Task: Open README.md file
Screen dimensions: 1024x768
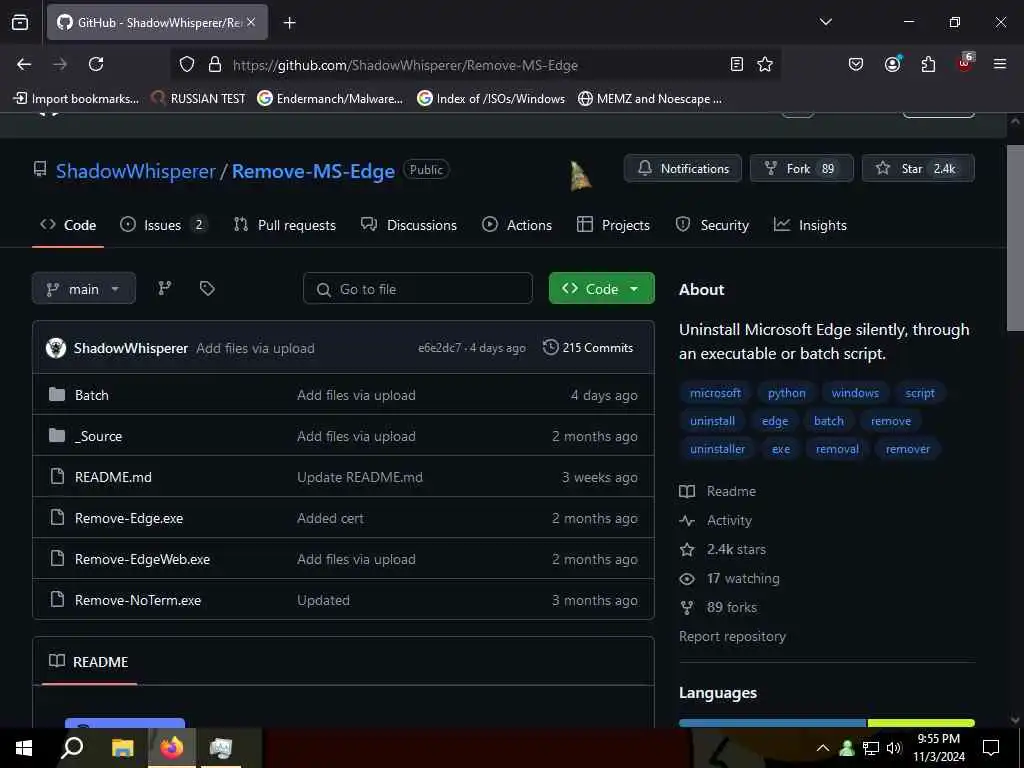Action: coord(113,477)
